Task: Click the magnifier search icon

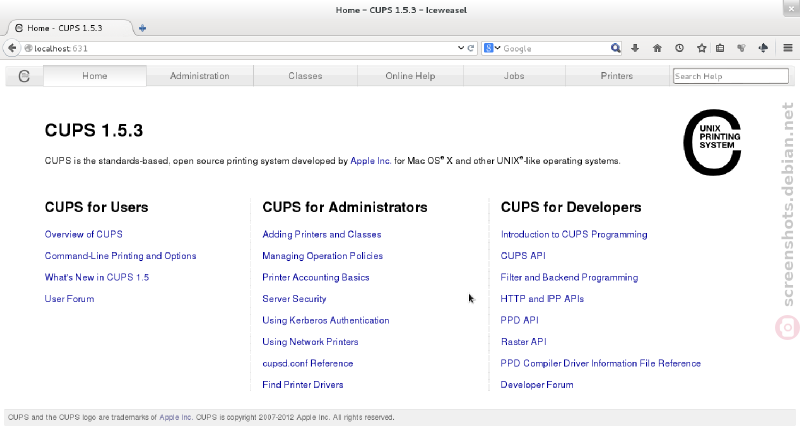Action: click(616, 48)
